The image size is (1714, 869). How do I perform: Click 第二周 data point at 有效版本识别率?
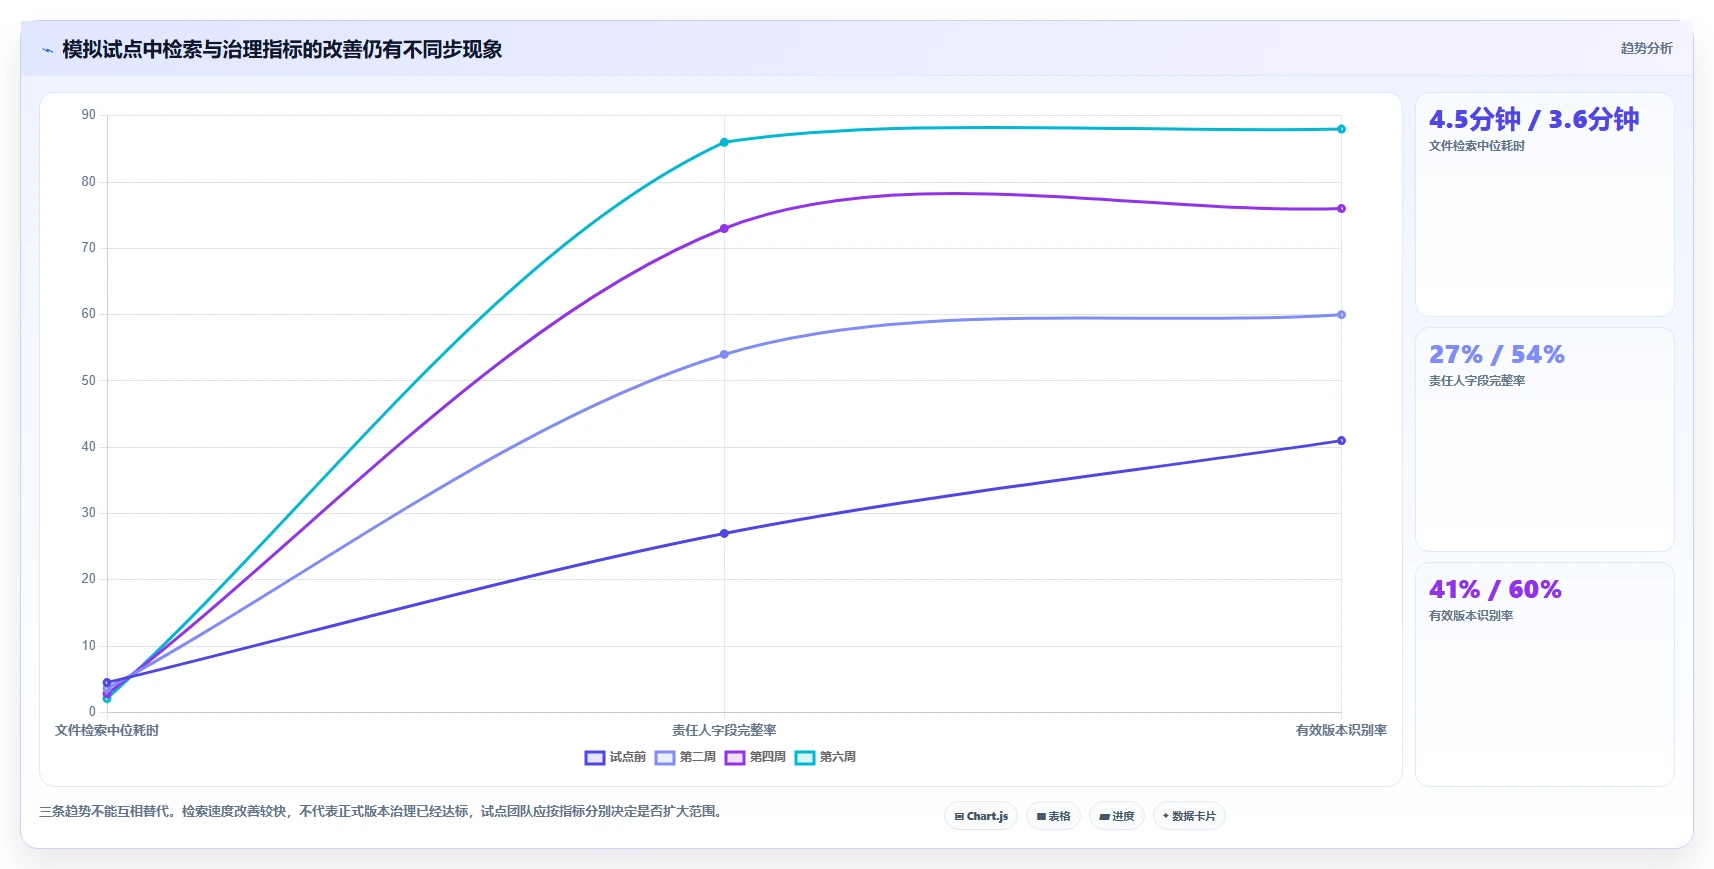coord(1341,315)
